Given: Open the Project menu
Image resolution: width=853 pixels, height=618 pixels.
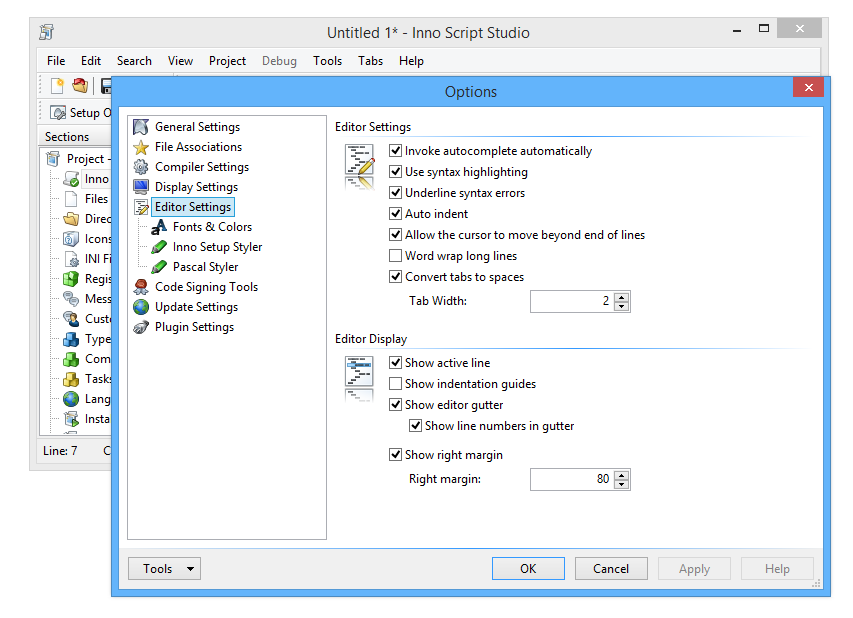Looking at the screenshot, I should point(227,61).
